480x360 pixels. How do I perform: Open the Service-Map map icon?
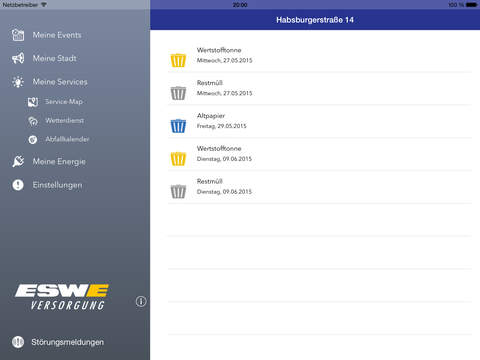[33, 102]
